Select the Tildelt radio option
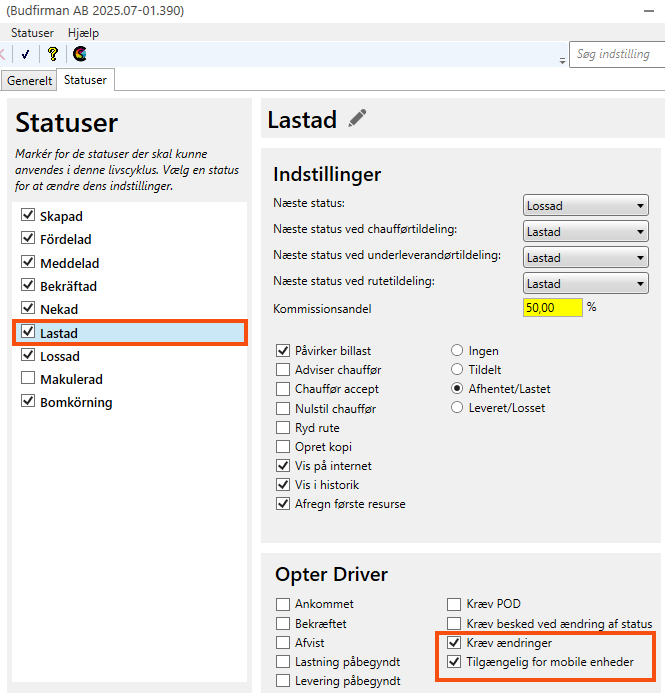Screen dimensions: 665x693 pyautogui.click(x=457, y=370)
